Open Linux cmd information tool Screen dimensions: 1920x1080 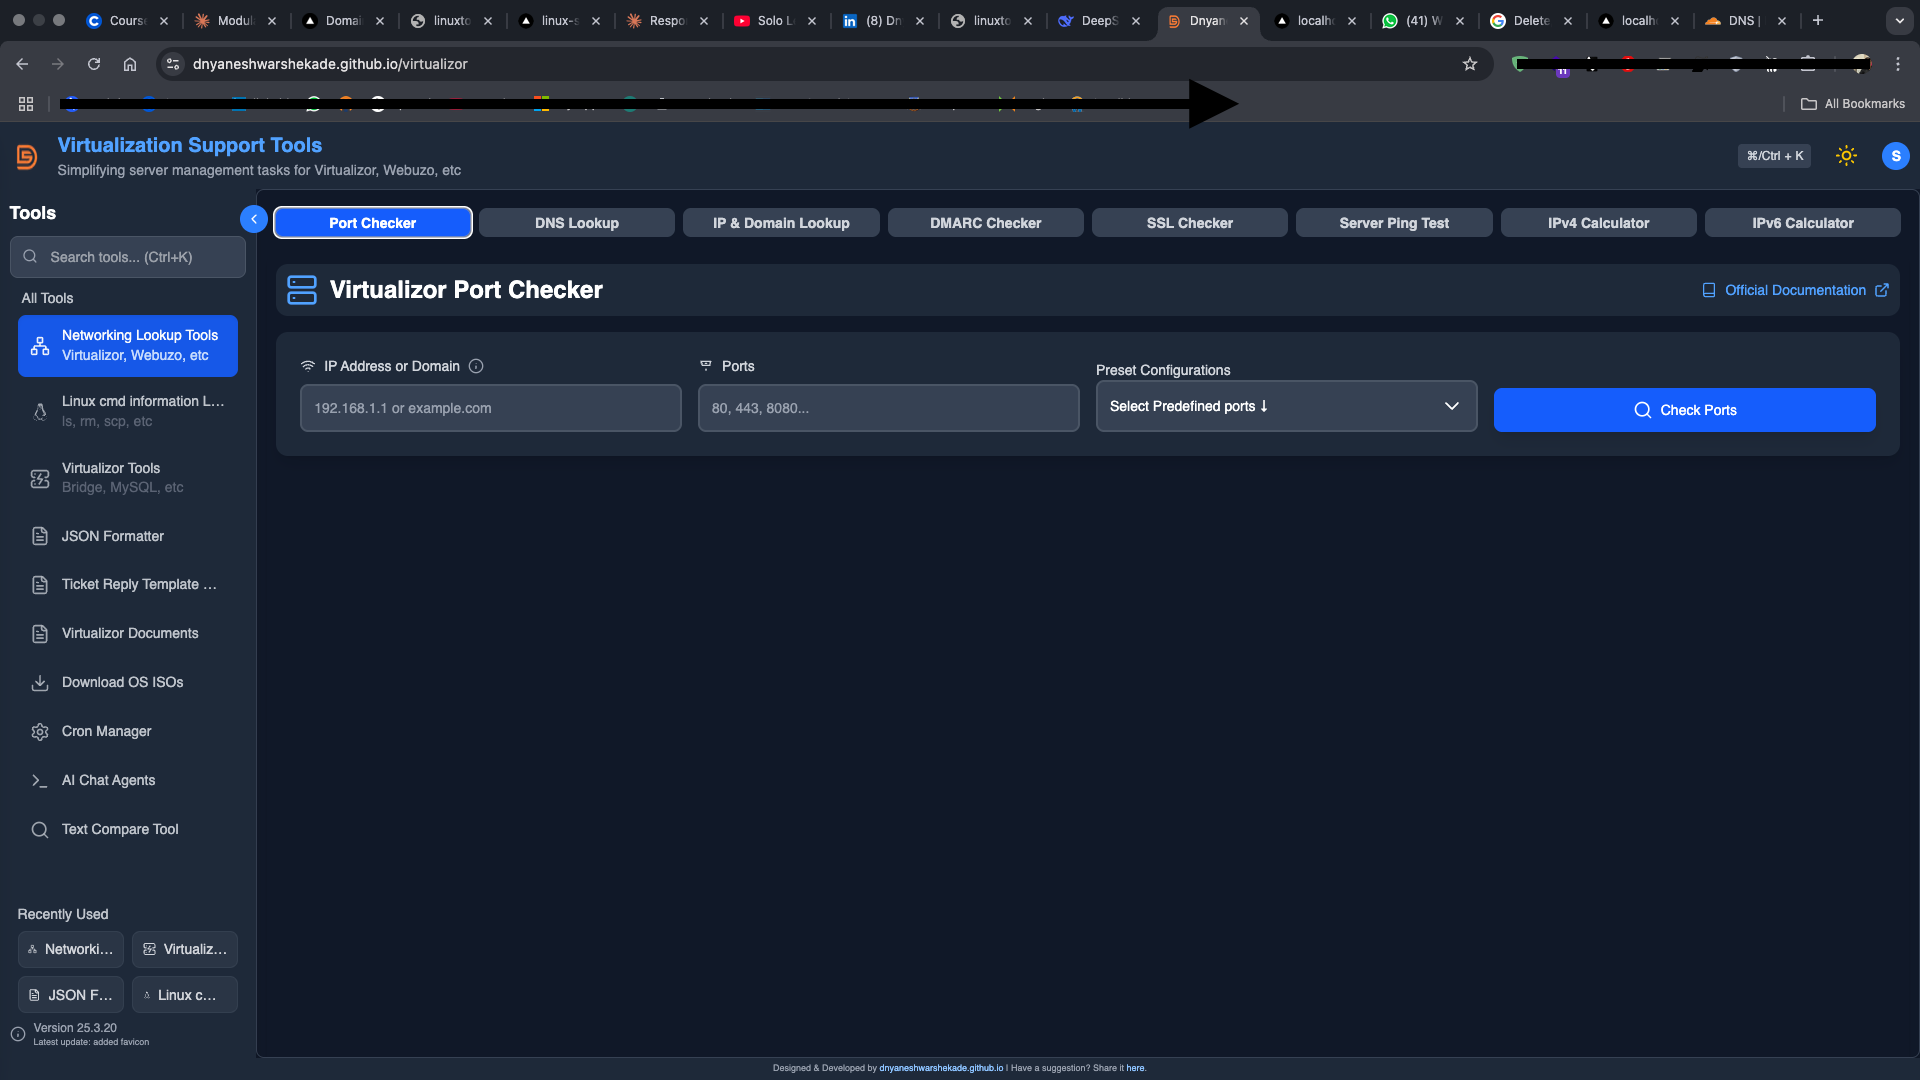(128, 411)
